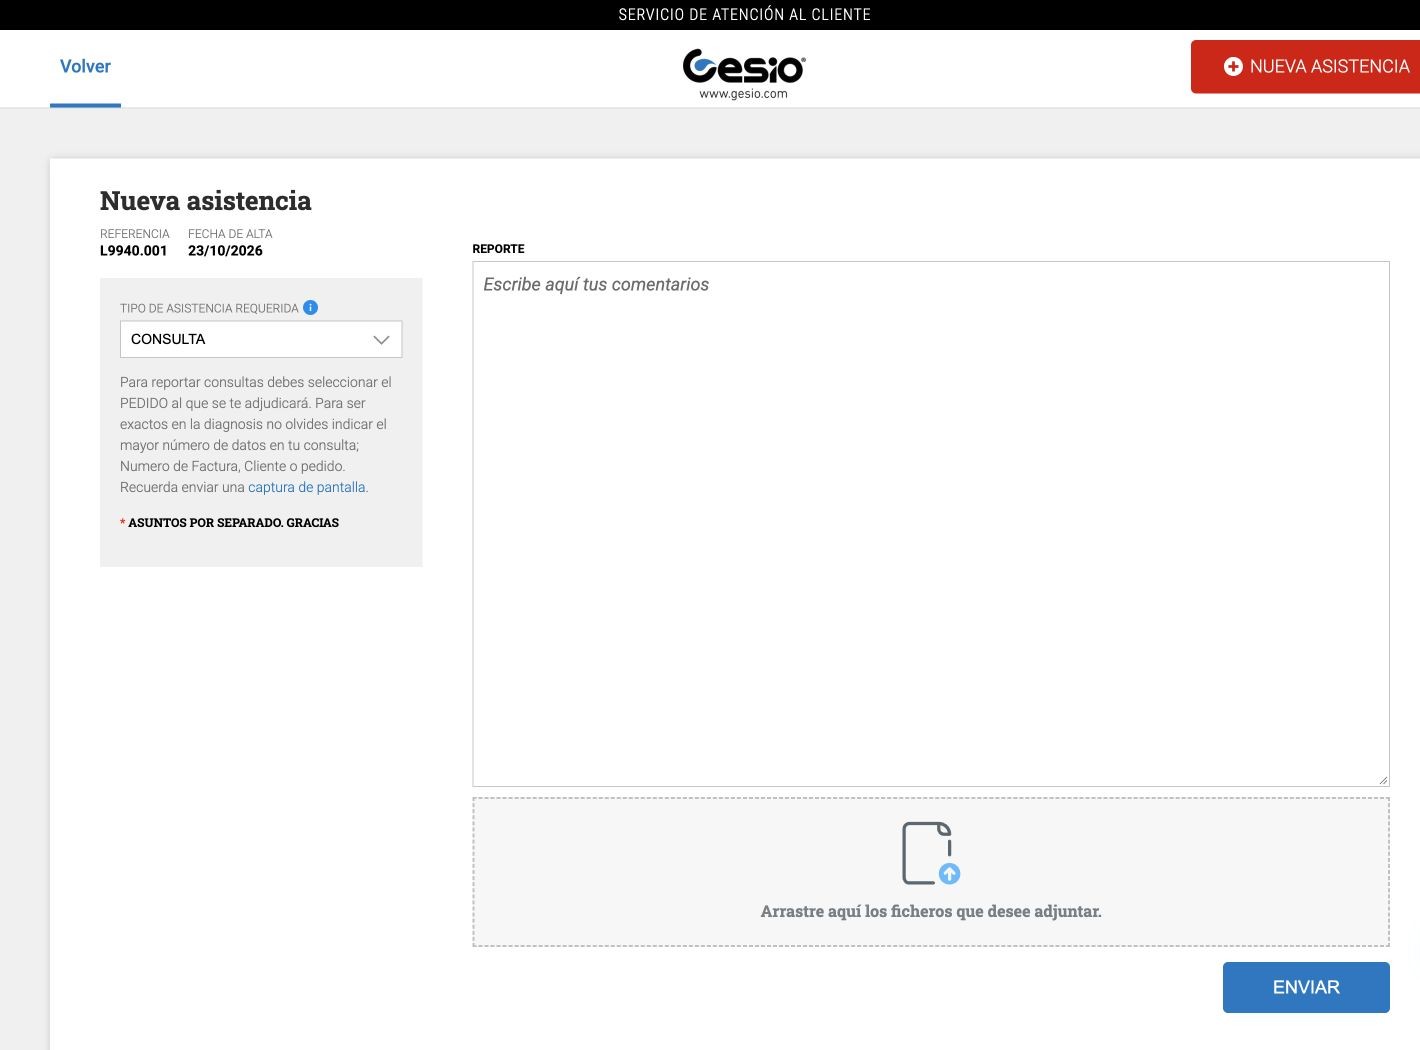Click the upload arrow badge
1420x1050 pixels.
point(950,874)
